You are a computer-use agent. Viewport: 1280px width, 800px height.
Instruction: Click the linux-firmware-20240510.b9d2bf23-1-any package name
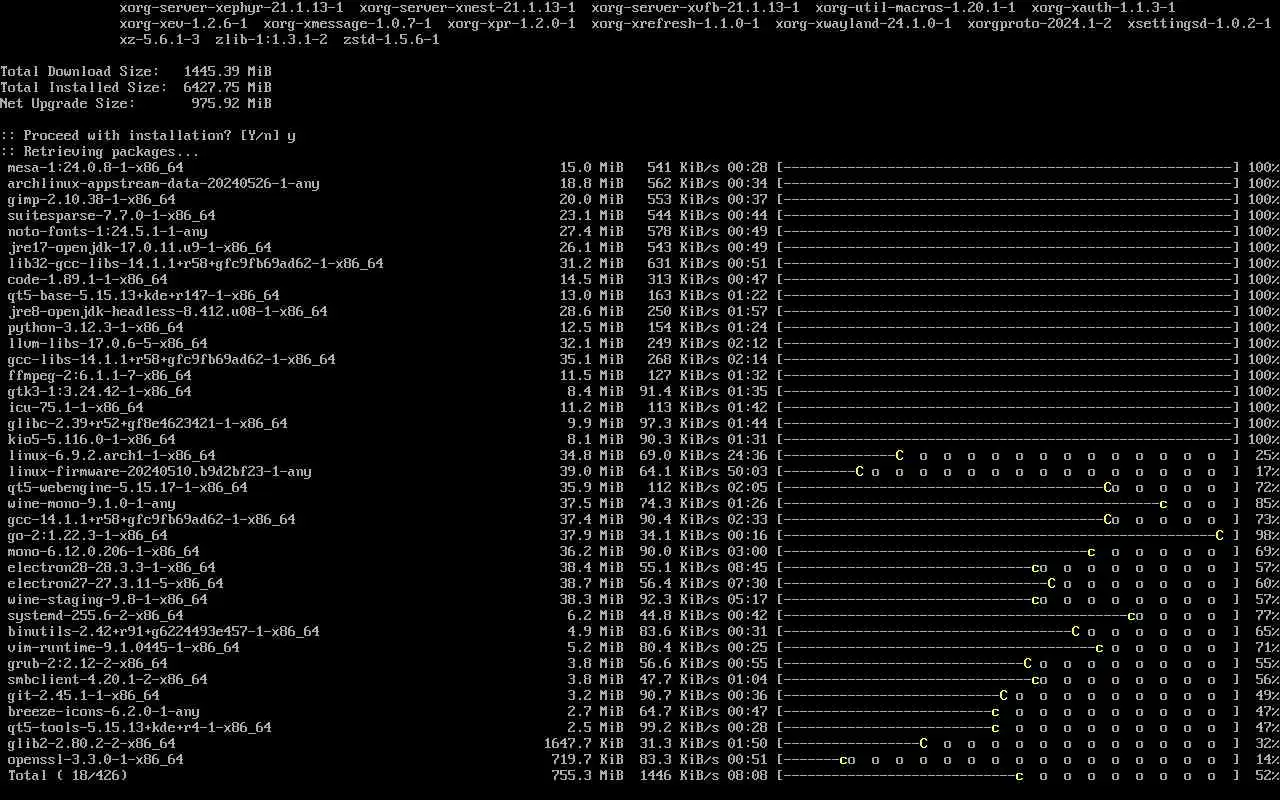pyautogui.click(x=159, y=472)
